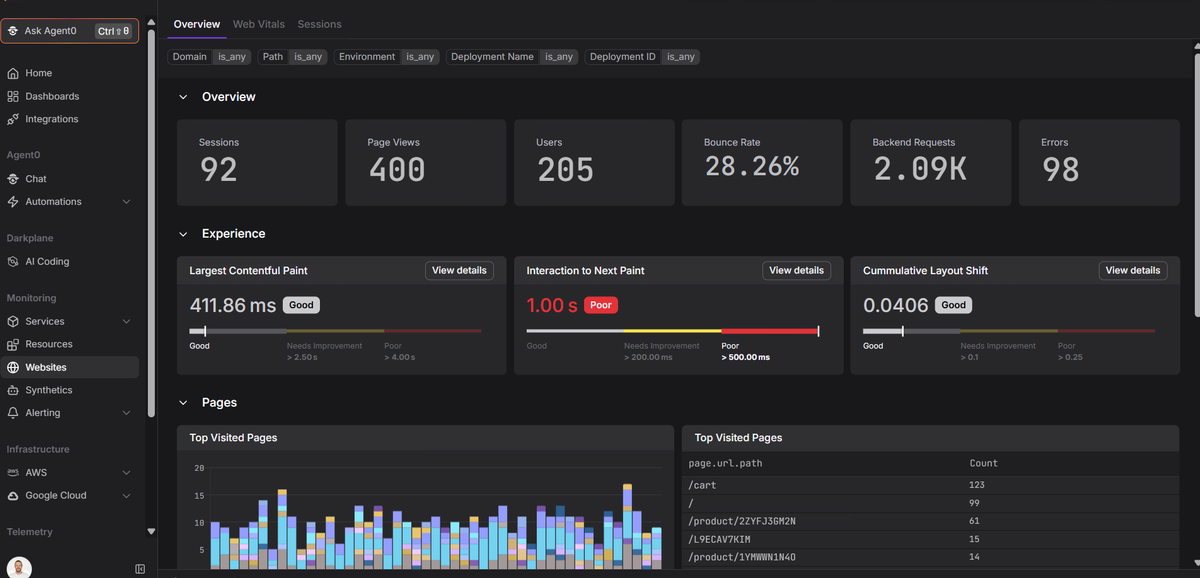Viewport: 1200px width, 578px height.
Task: Open the Deployment Name filter
Action: pyautogui.click(x=512, y=57)
